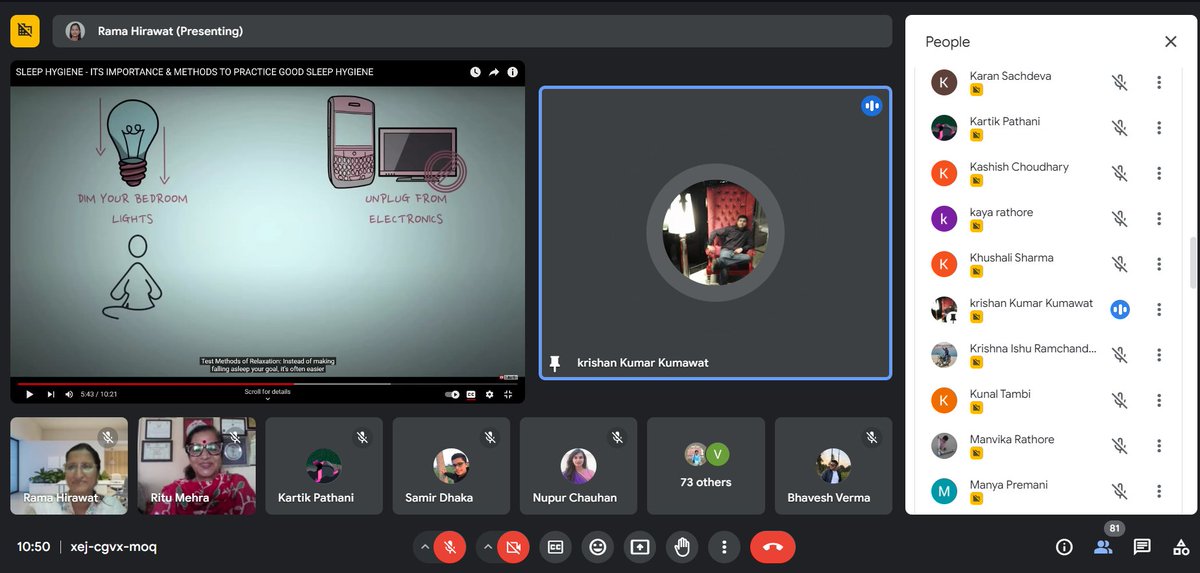
Task: Open more actions for krishan Kumar Kumawat
Action: (1159, 310)
